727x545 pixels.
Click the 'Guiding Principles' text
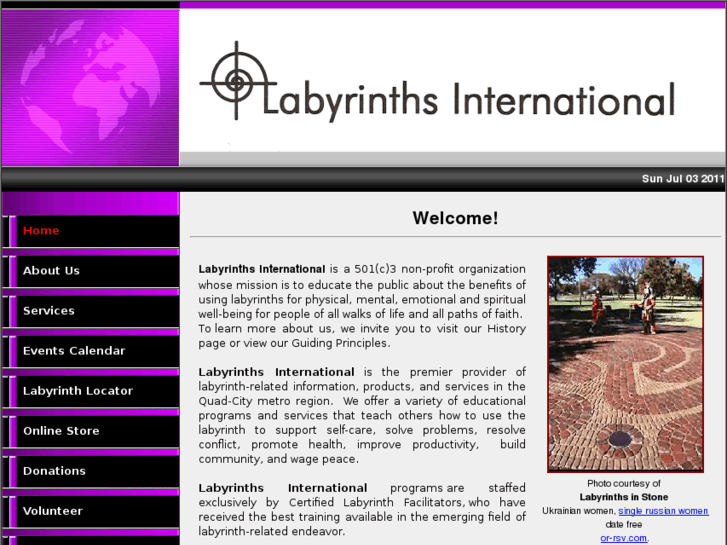(339, 343)
